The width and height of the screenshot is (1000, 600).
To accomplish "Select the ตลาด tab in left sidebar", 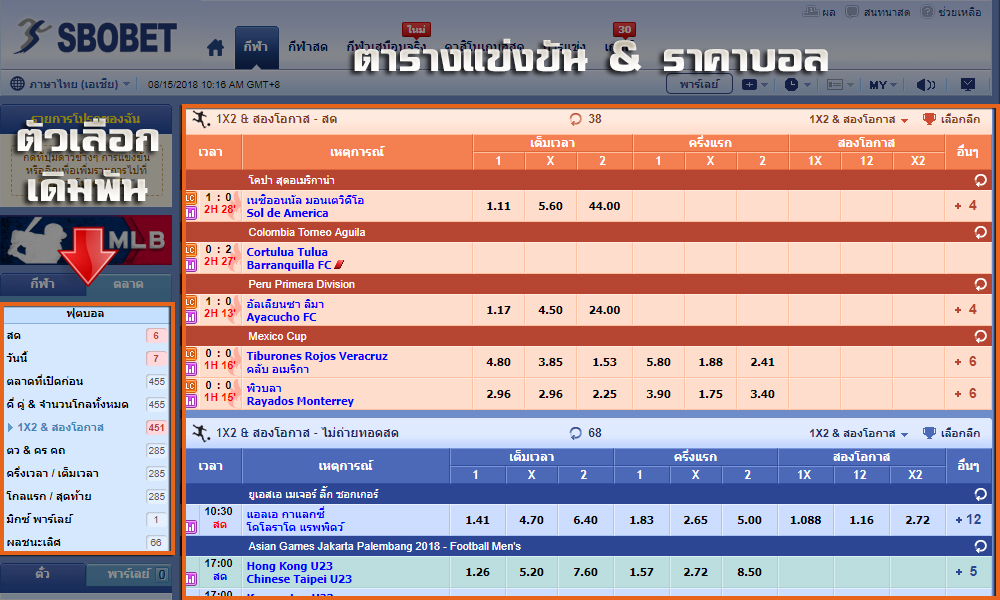I will (x=128, y=284).
